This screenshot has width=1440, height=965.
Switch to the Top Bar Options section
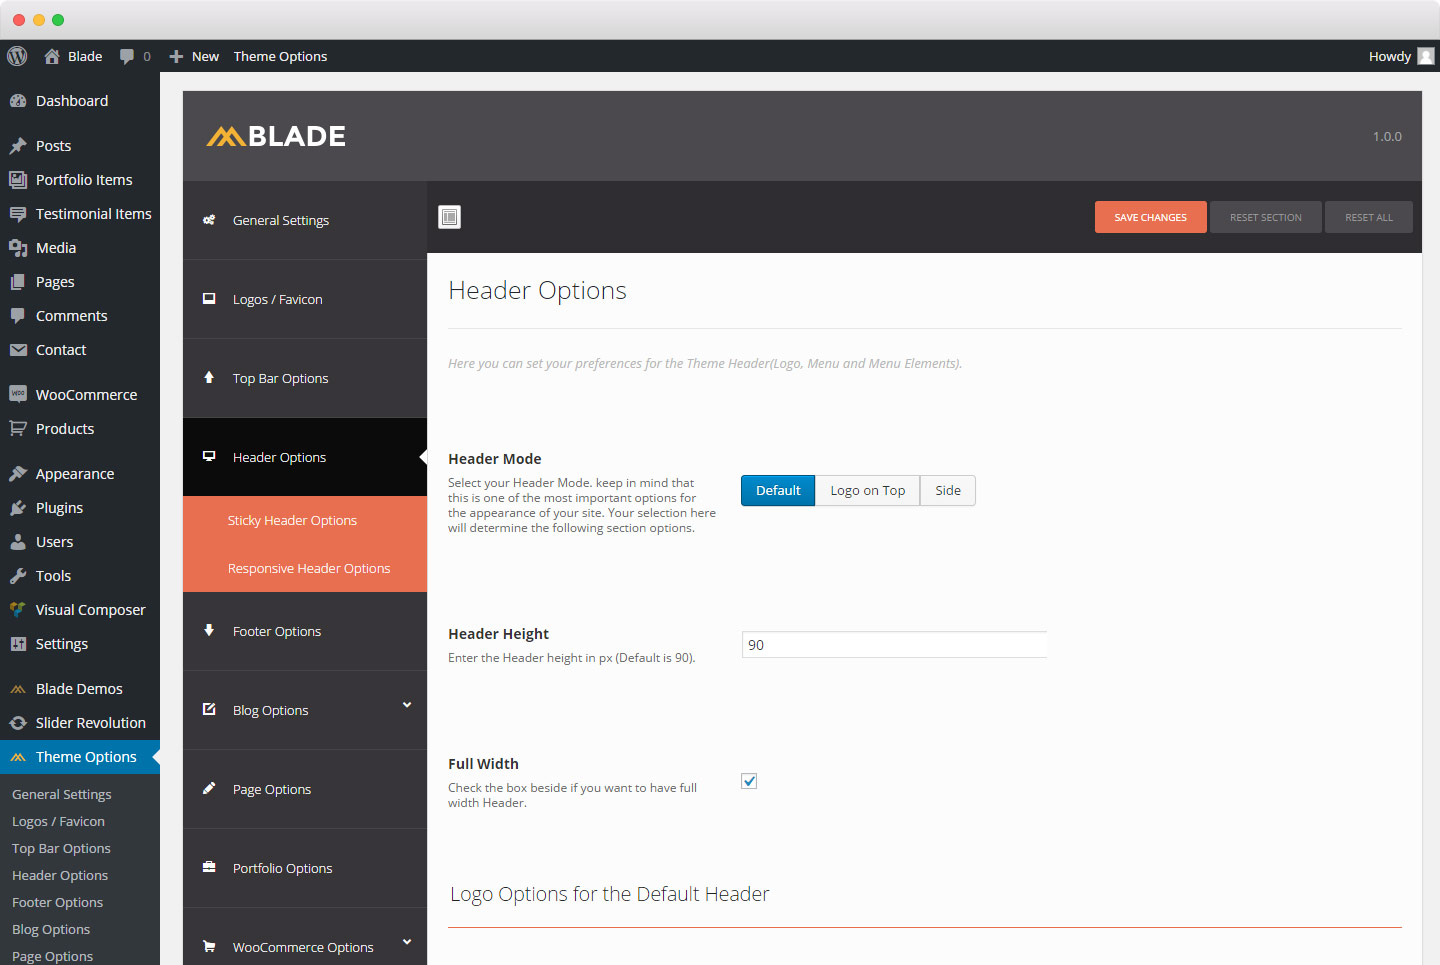coord(280,379)
